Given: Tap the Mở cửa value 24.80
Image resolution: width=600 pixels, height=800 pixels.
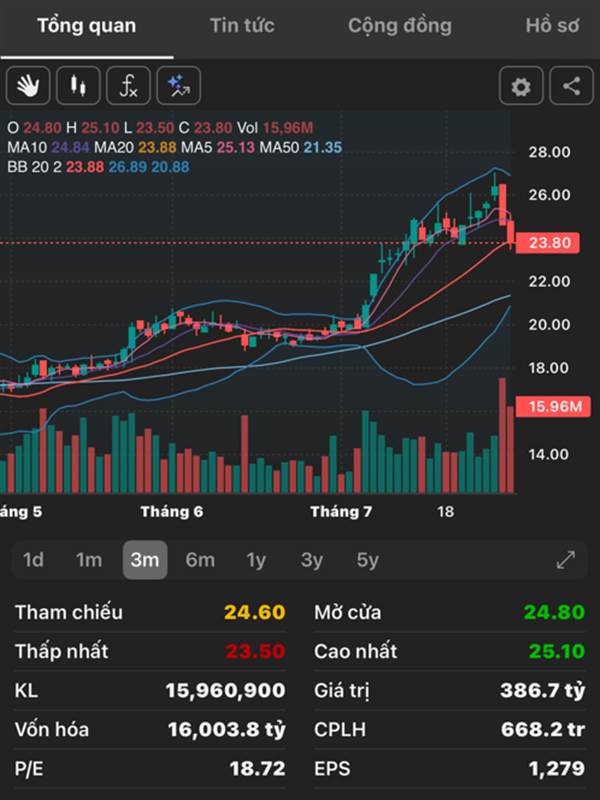Looking at the screenshot, I should coord(554,612).
